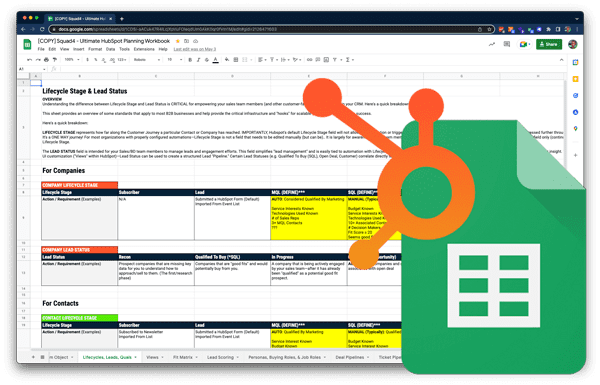Click the Insert link icon
The height and width of the screenshot is (385, 600).
pyautogui.click(x=309, y=60)
